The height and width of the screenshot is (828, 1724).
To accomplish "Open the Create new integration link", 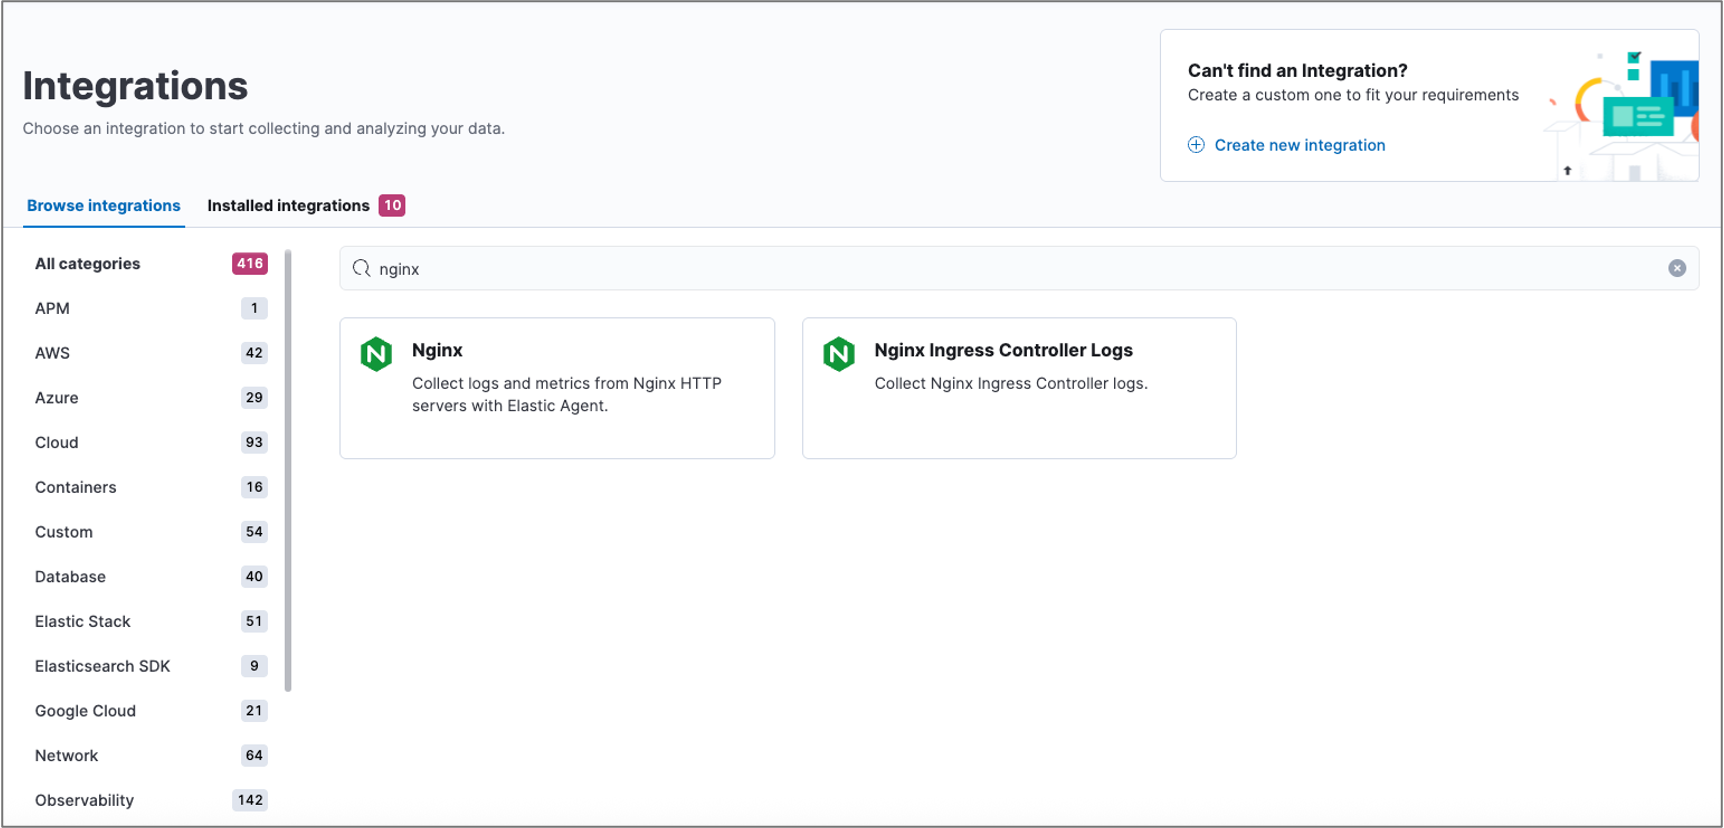I will (x=1299, y=145).
